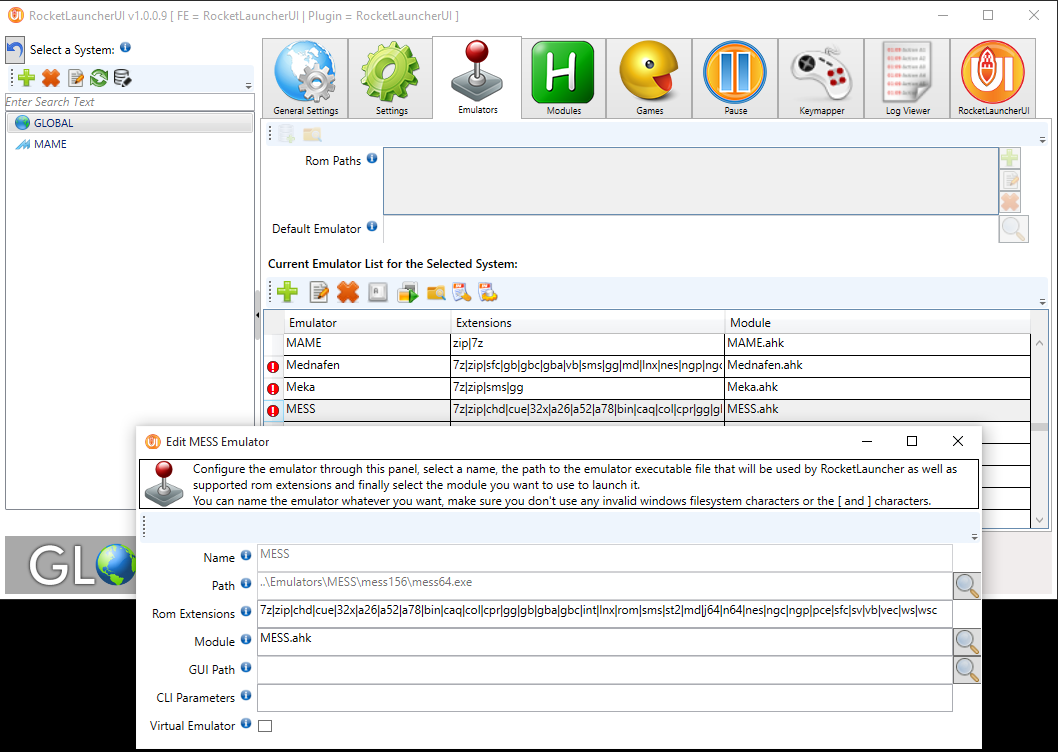The height and width of the screenshot is (752, 1058).
Task: Open the Log Viewer panel
Action: (x=906, y=78)
